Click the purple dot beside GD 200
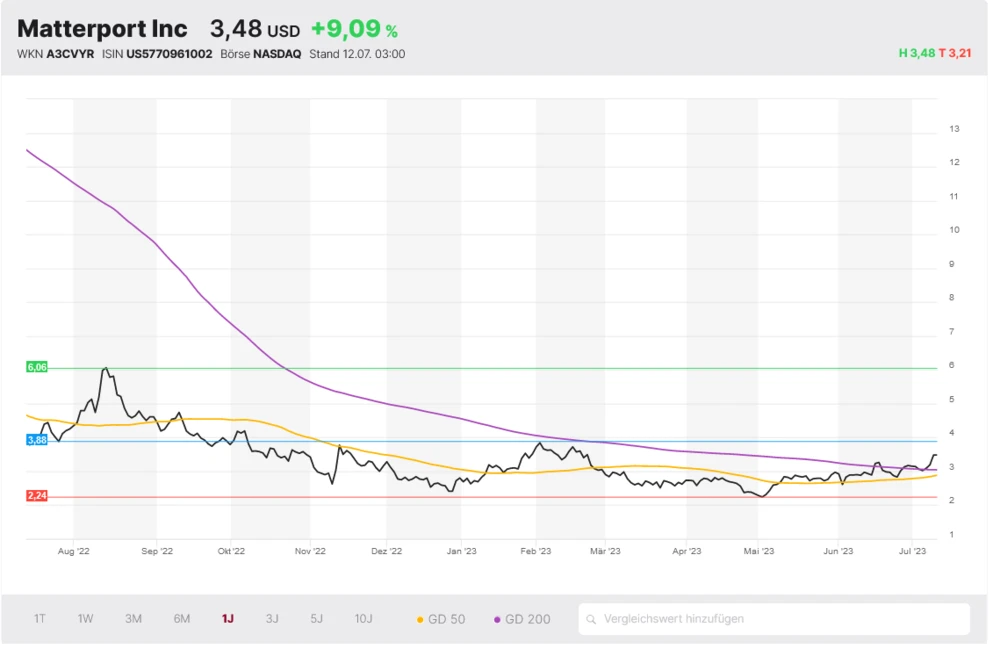The image size is (1000, 656). pyautogui.click(x=497, y=620)
